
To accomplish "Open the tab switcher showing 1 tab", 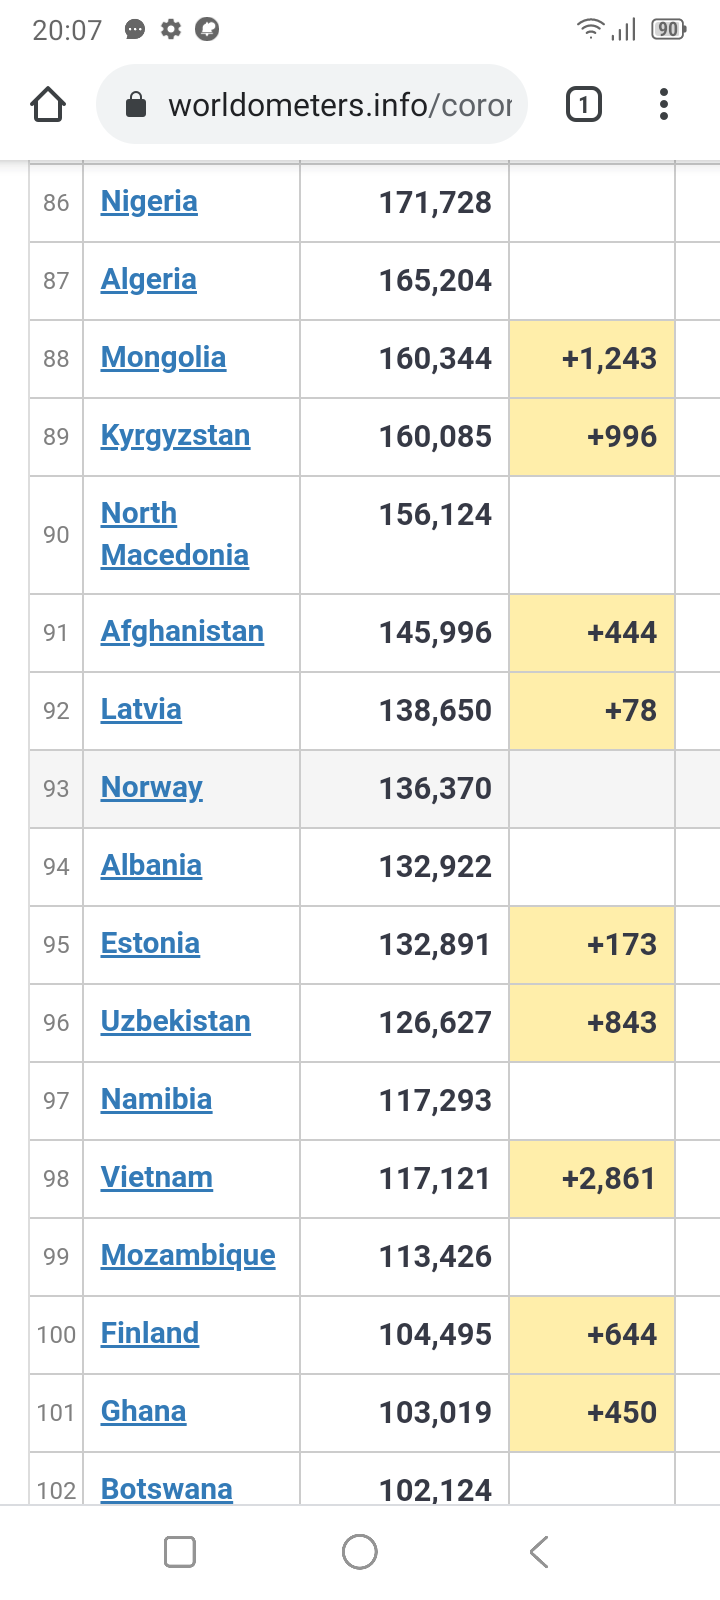I will [584, 104].
